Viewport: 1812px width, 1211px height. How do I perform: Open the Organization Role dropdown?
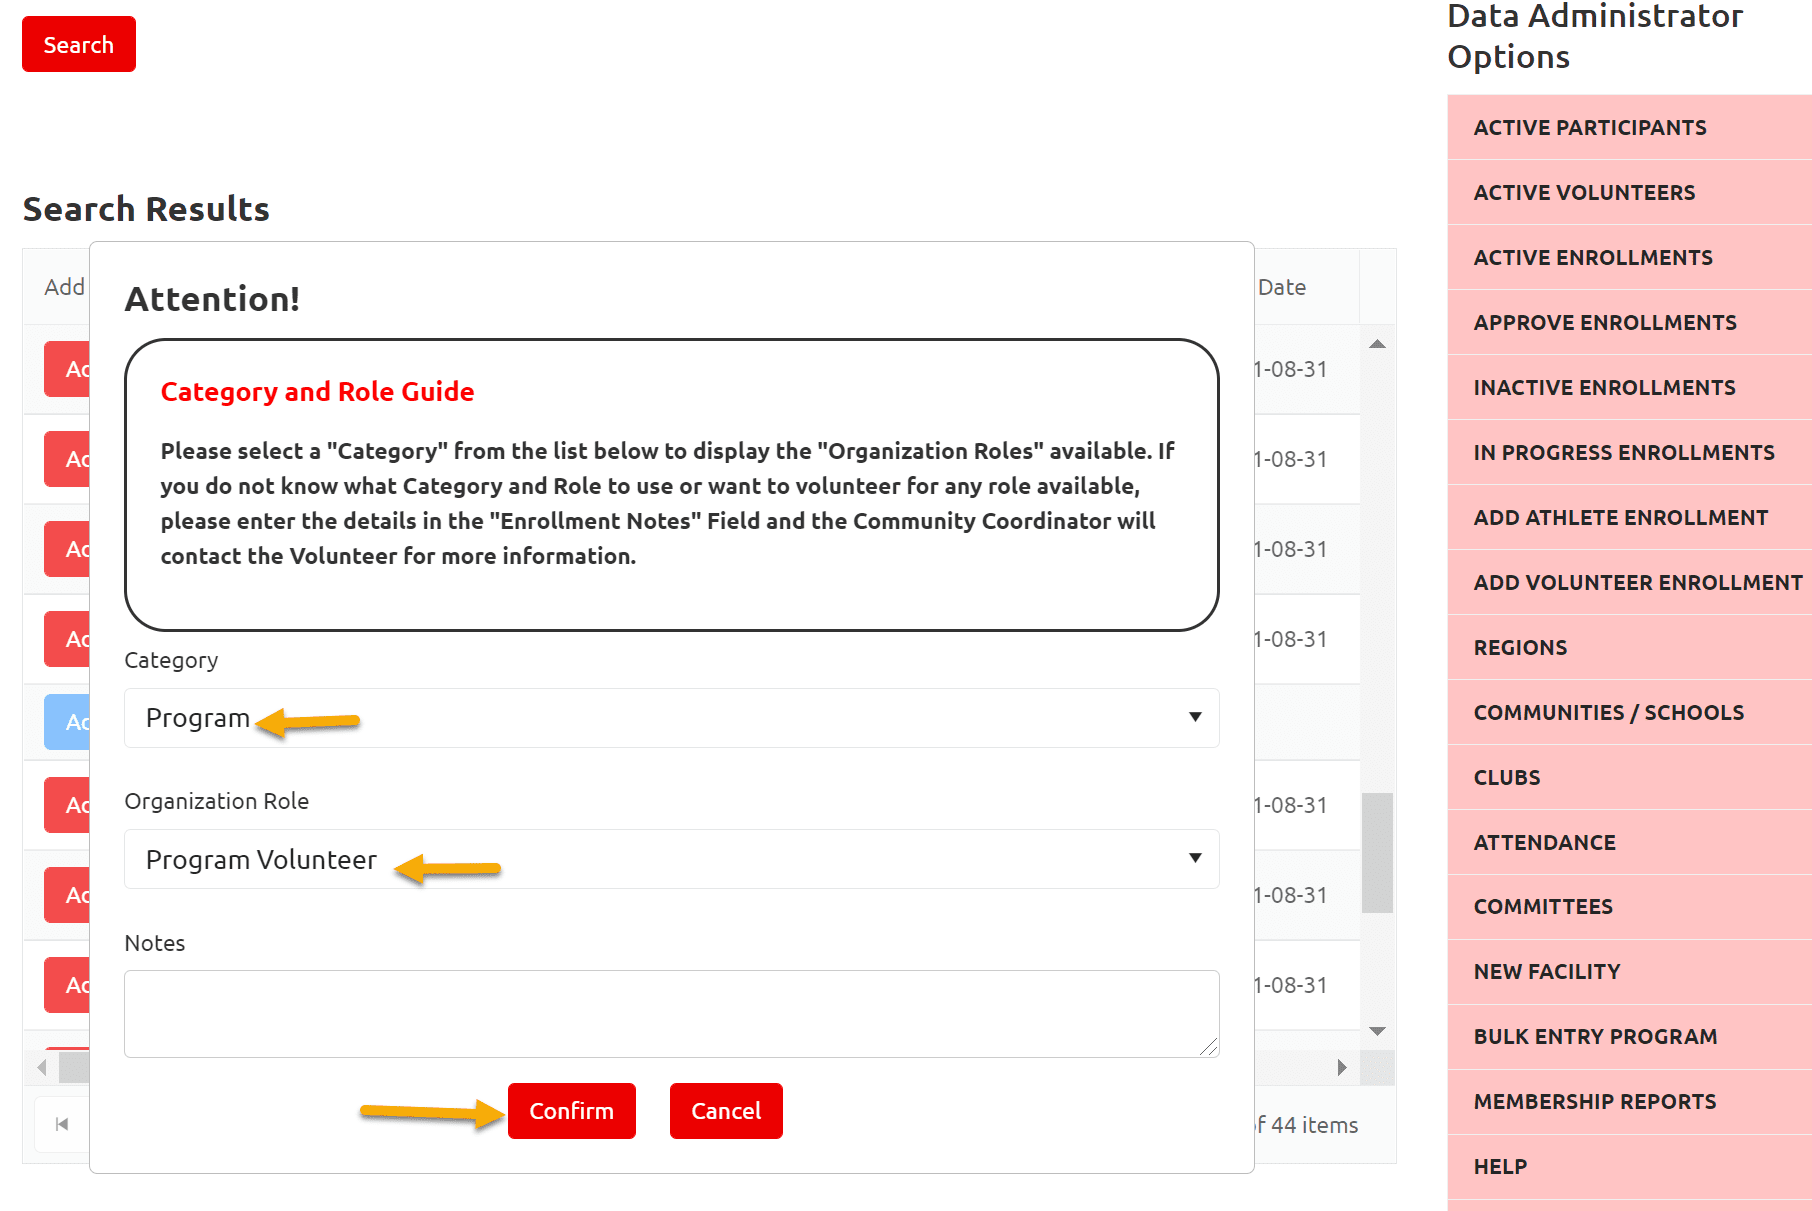(x=671, y=859)
